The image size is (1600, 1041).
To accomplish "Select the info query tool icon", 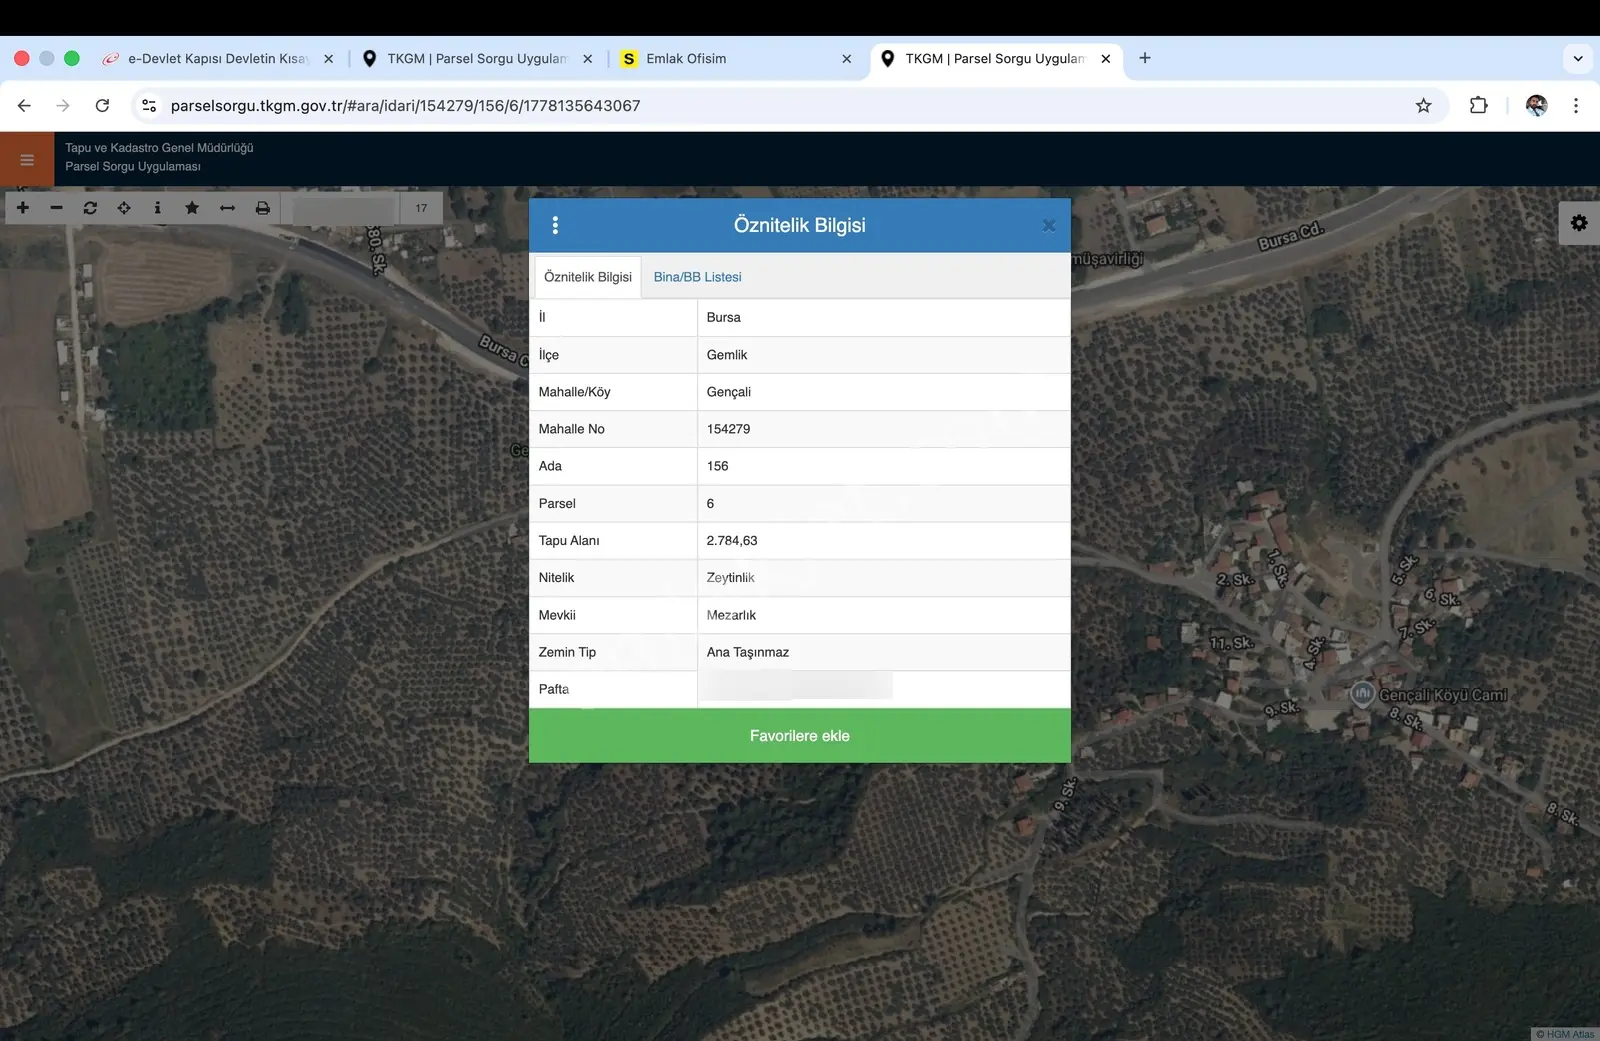I will tap(157, 208).
